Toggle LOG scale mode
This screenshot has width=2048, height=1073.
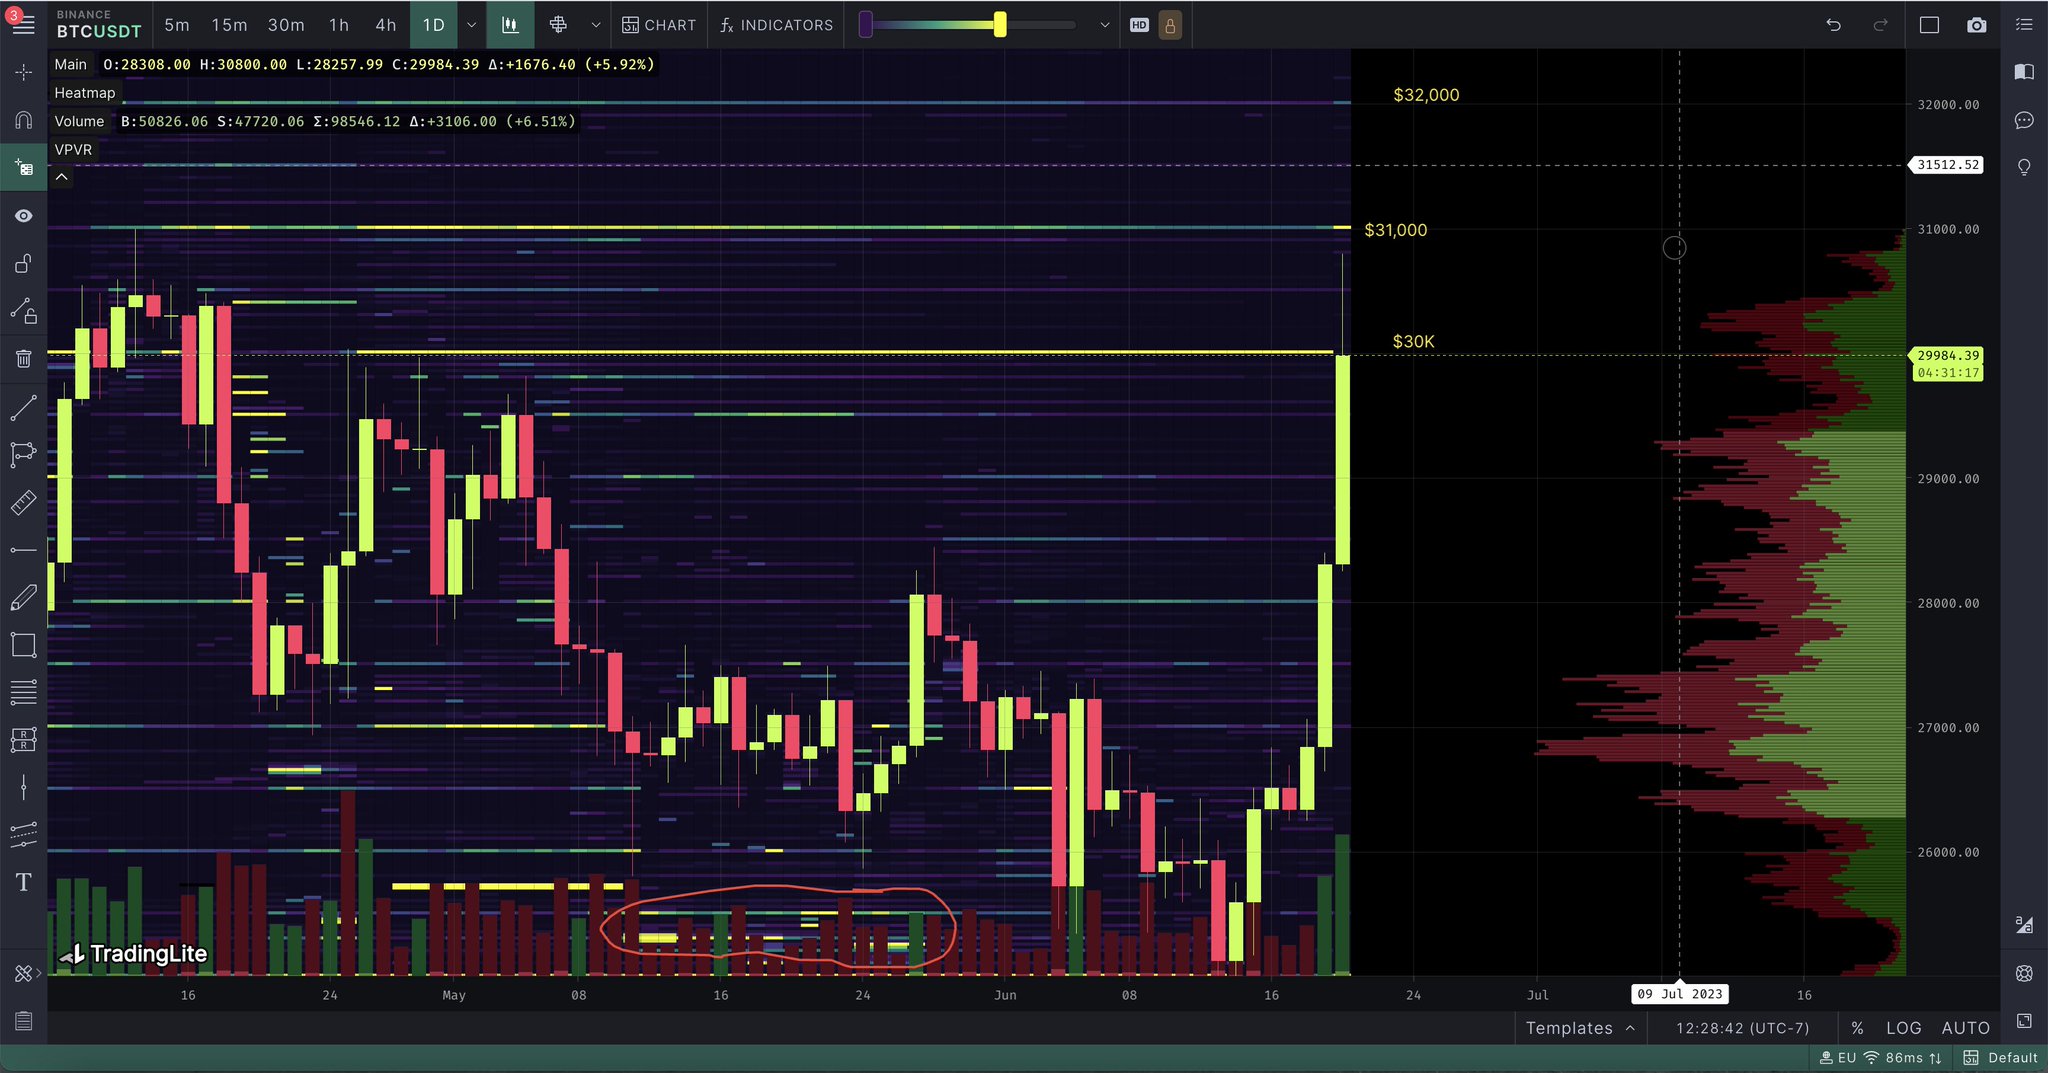click(x=1904, y=1028)
